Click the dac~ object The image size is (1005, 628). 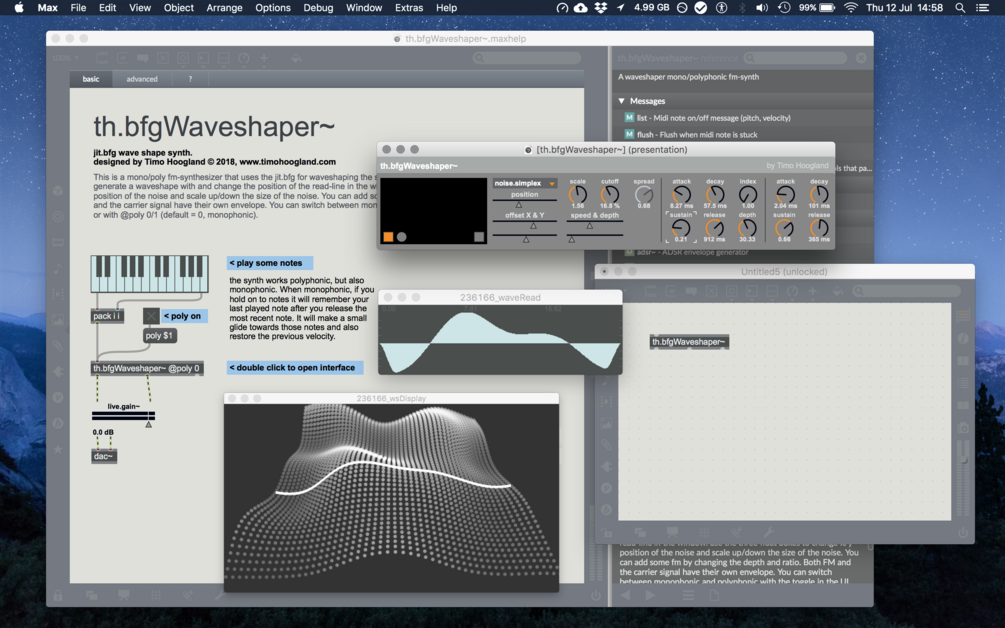tap(104, 456)
